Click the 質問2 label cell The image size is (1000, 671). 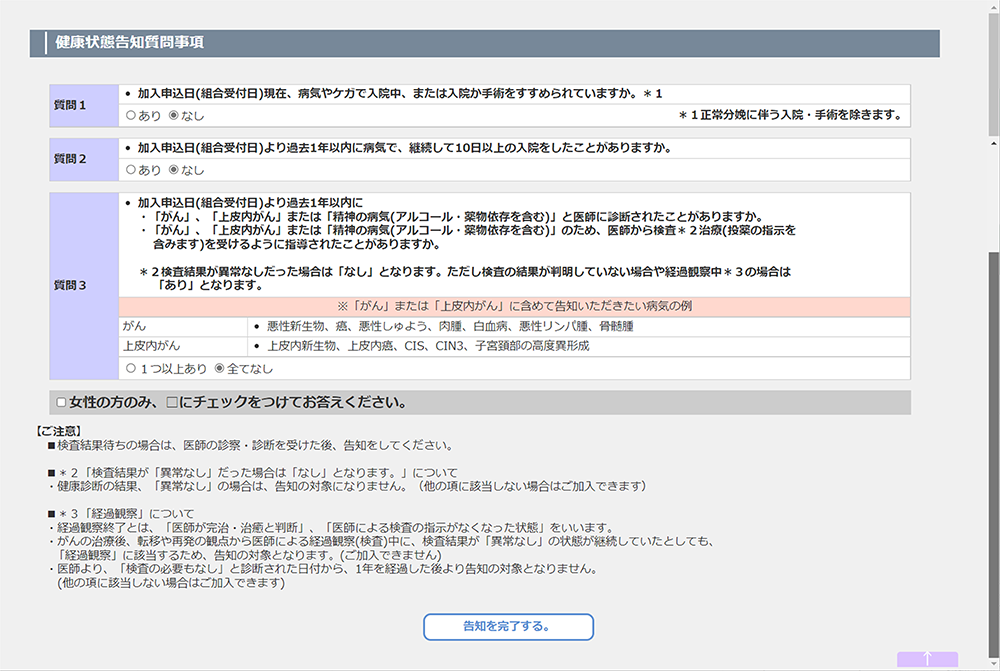(84, 160)
